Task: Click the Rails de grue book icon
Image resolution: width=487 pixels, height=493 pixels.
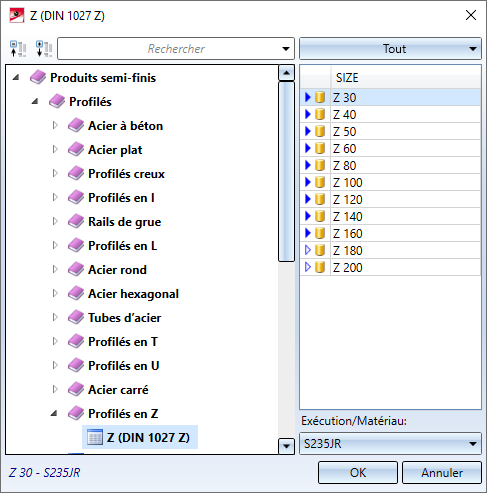Action: point(76,222)
